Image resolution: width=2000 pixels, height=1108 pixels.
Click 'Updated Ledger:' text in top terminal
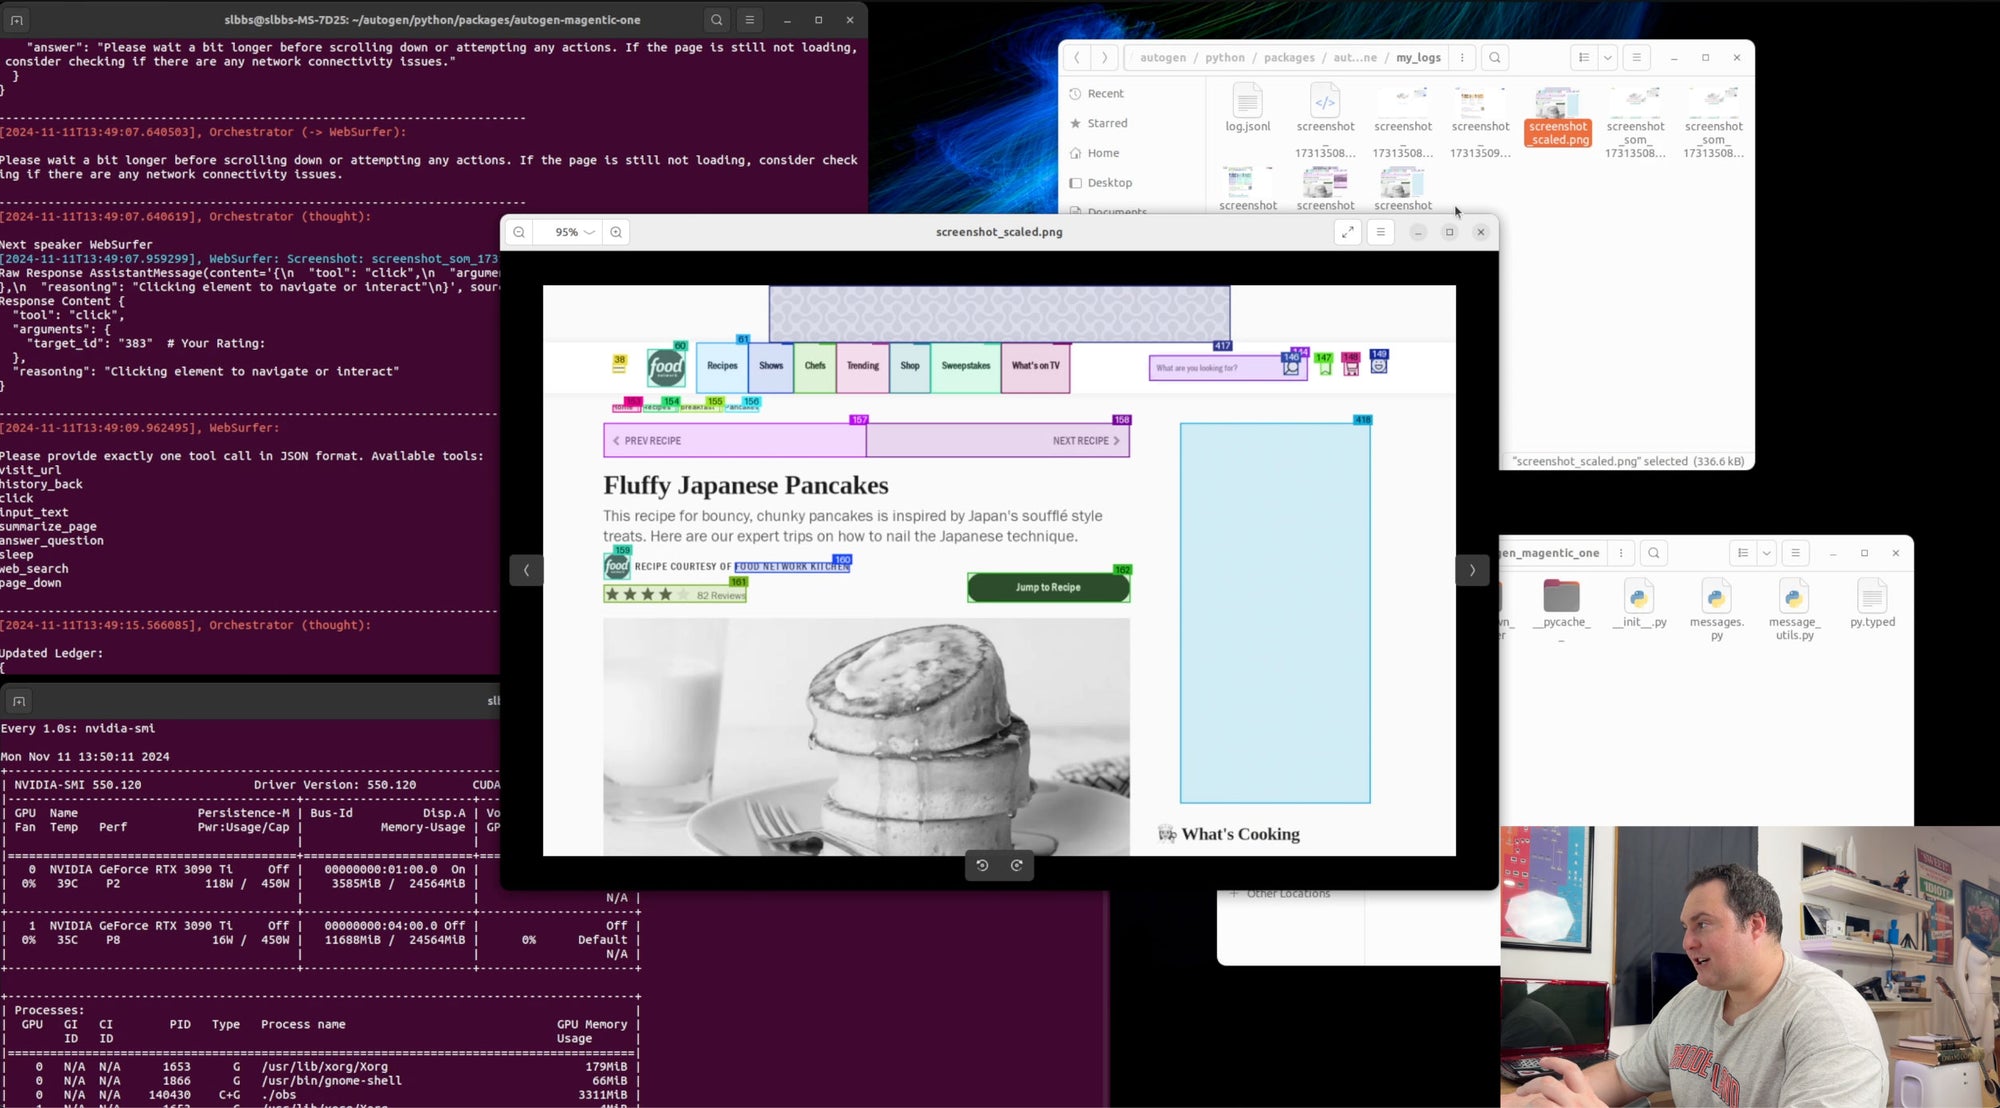click(51, 653)
